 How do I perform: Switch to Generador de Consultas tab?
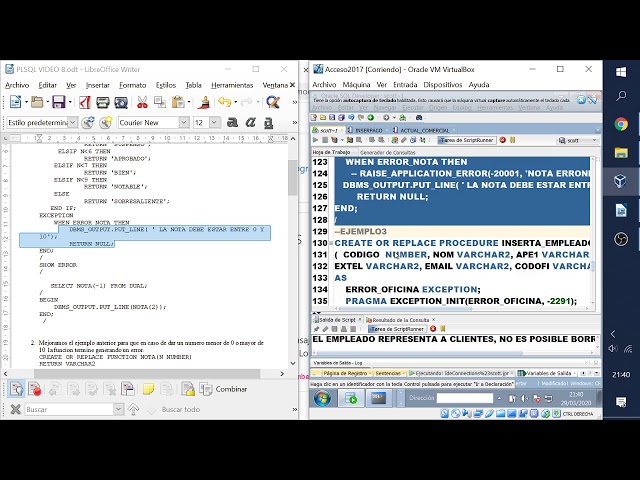387,152
